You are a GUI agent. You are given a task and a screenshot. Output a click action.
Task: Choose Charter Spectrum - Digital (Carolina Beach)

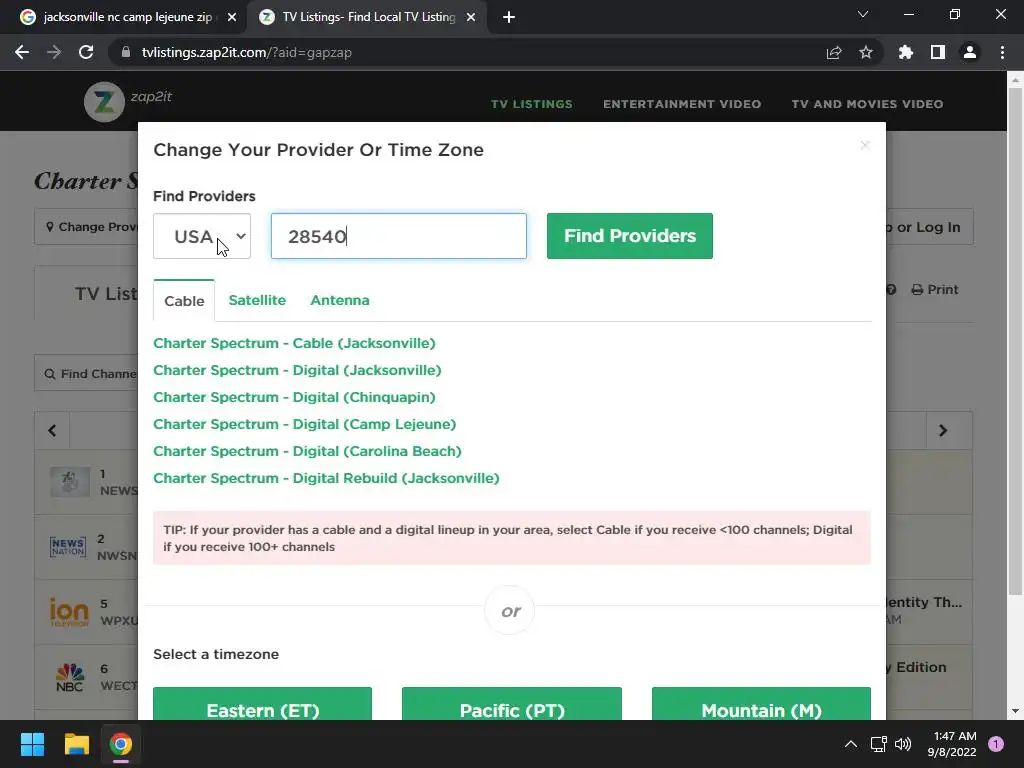pos(307,451)
